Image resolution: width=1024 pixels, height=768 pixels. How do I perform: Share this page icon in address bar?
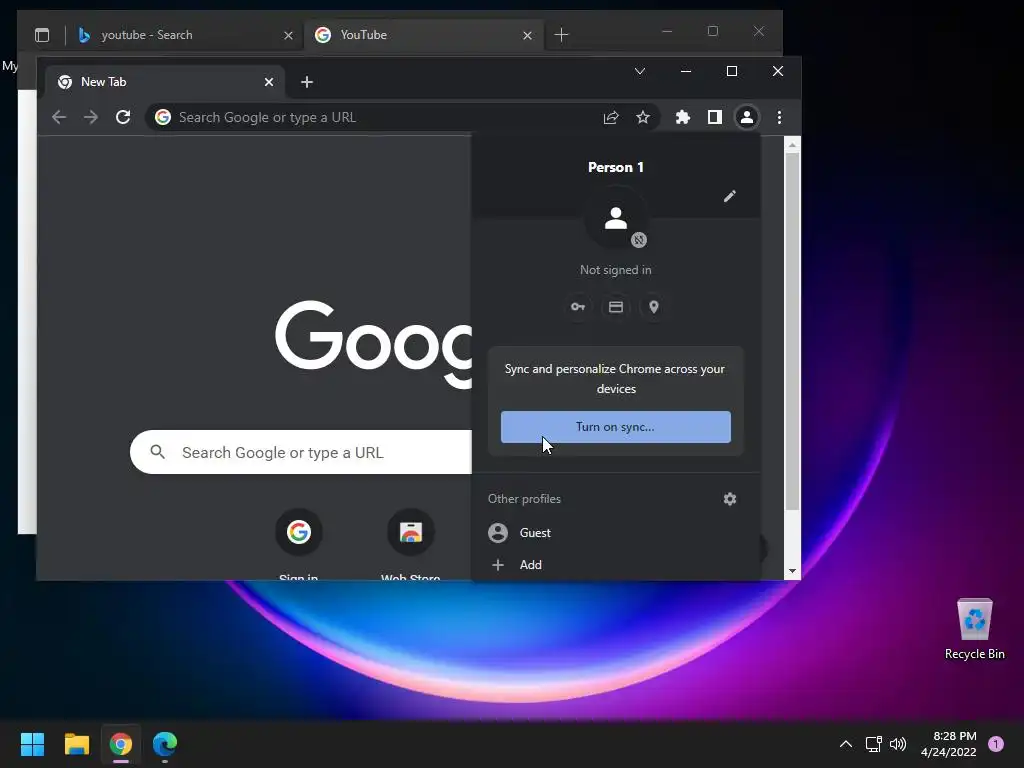tap(611, 118)
